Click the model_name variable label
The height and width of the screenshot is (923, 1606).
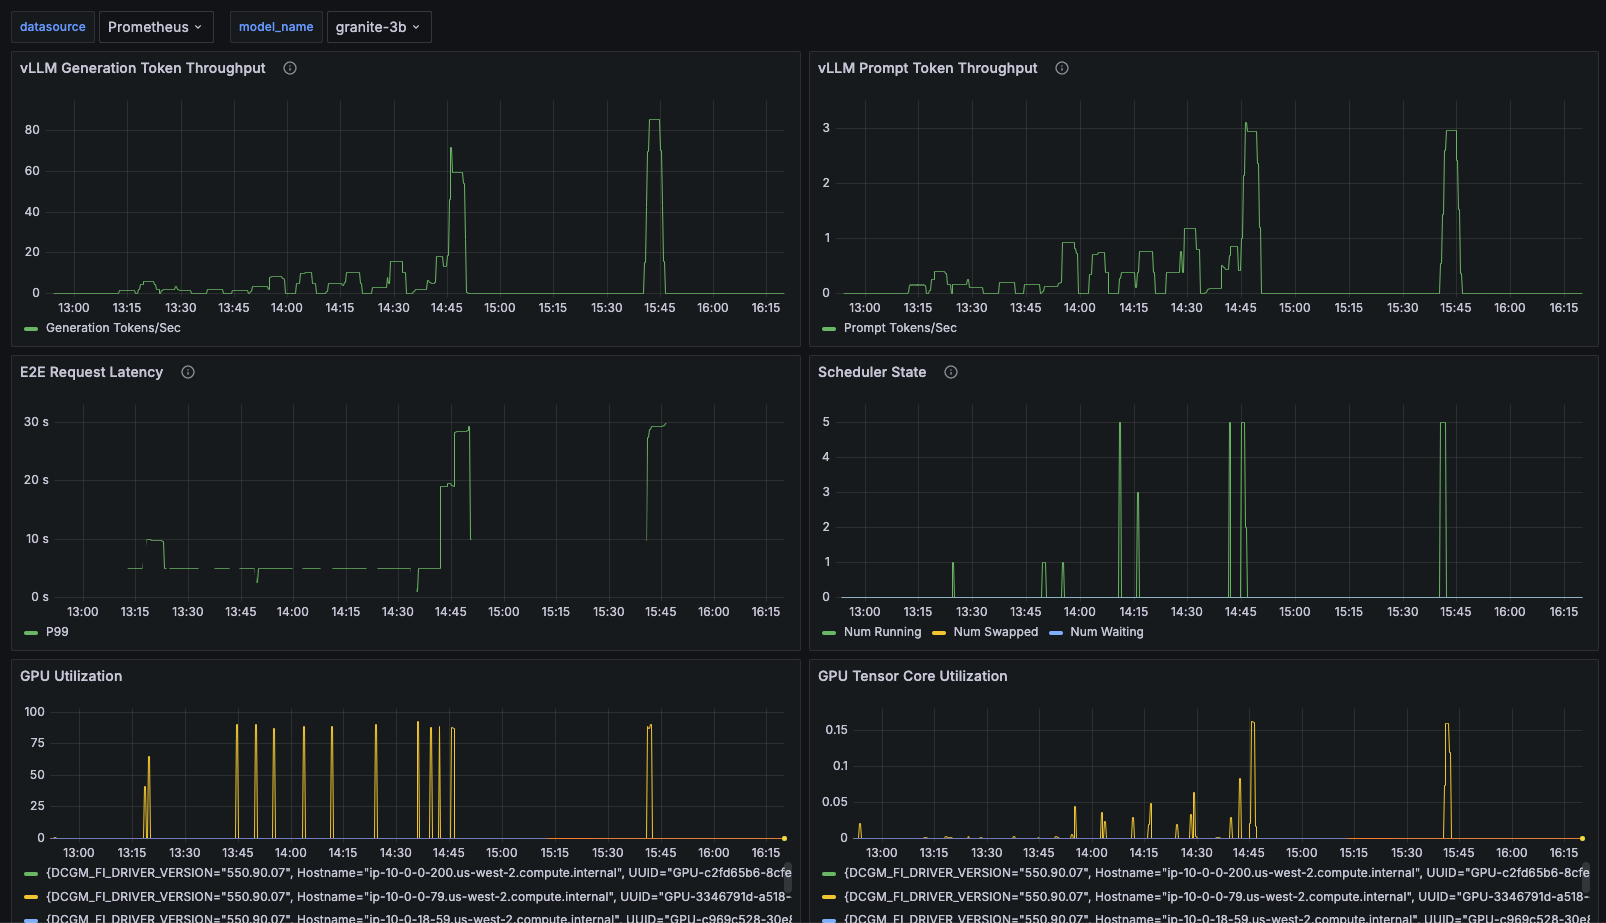[276, 27]
